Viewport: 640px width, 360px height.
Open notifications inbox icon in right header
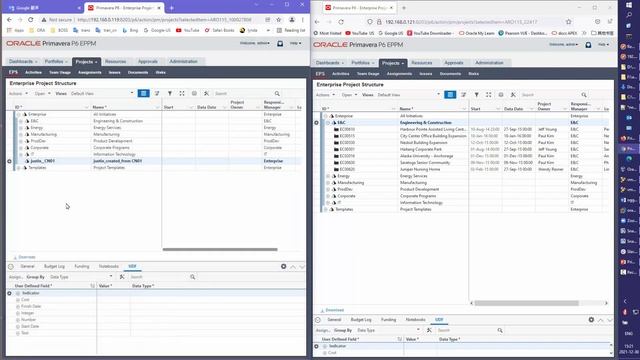(x=588, y=44)
